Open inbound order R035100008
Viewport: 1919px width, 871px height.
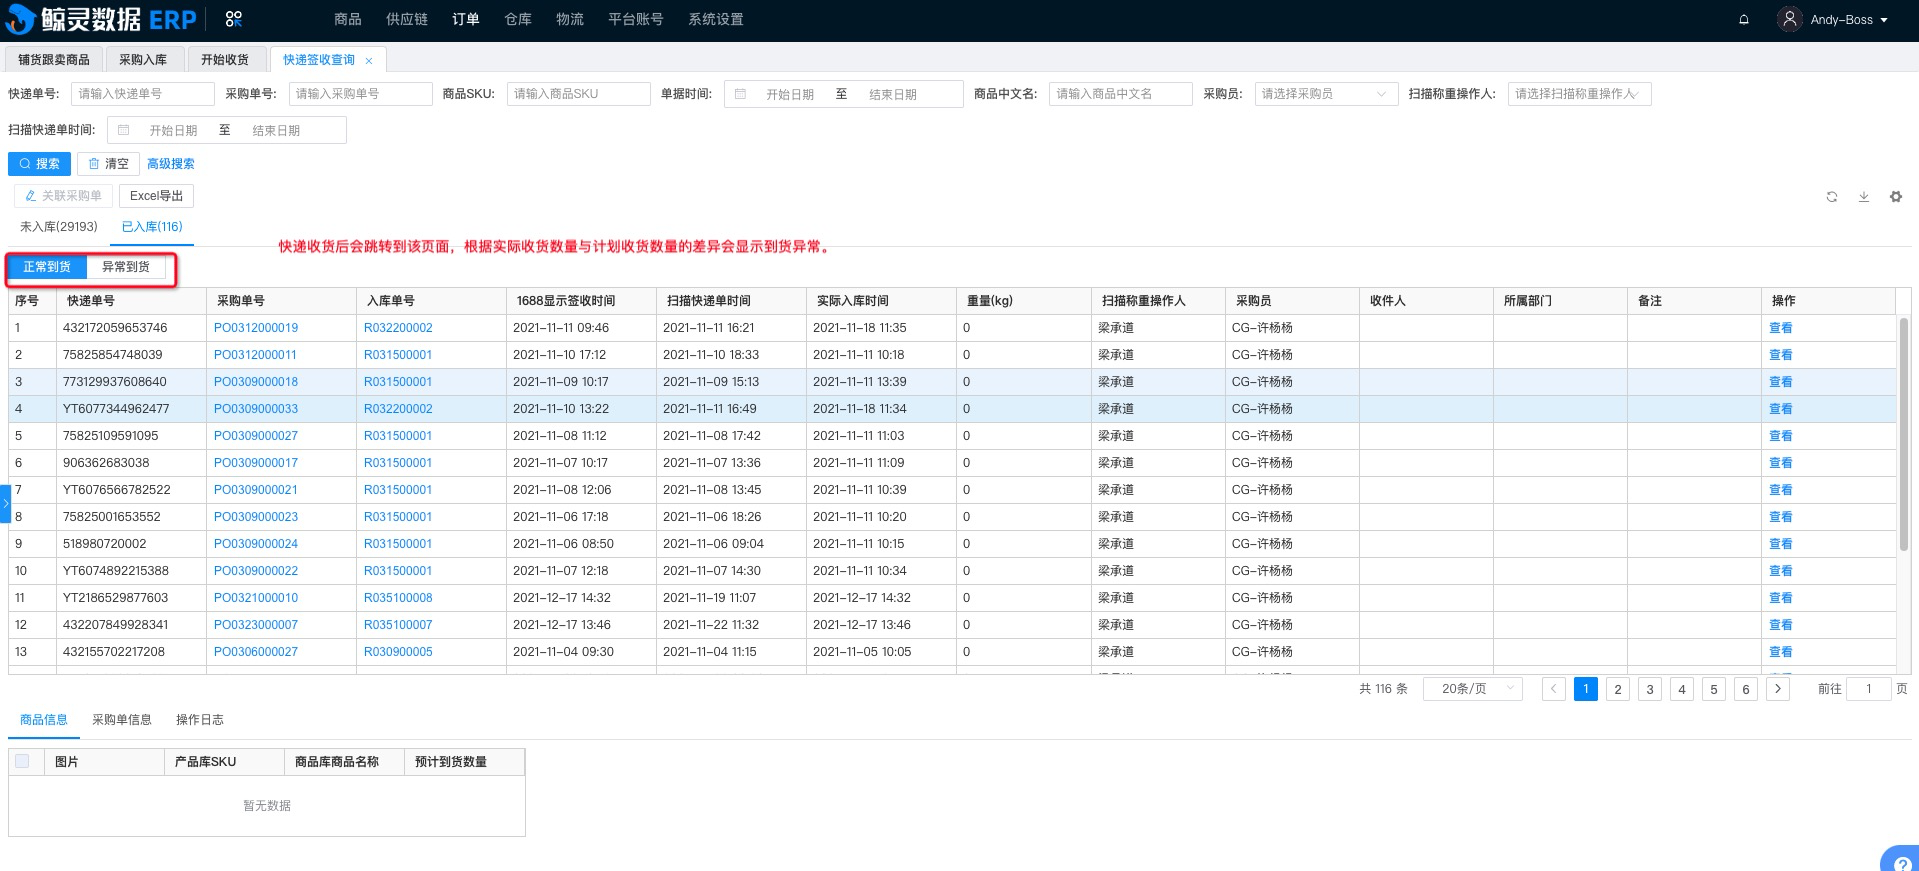point(398,598)
